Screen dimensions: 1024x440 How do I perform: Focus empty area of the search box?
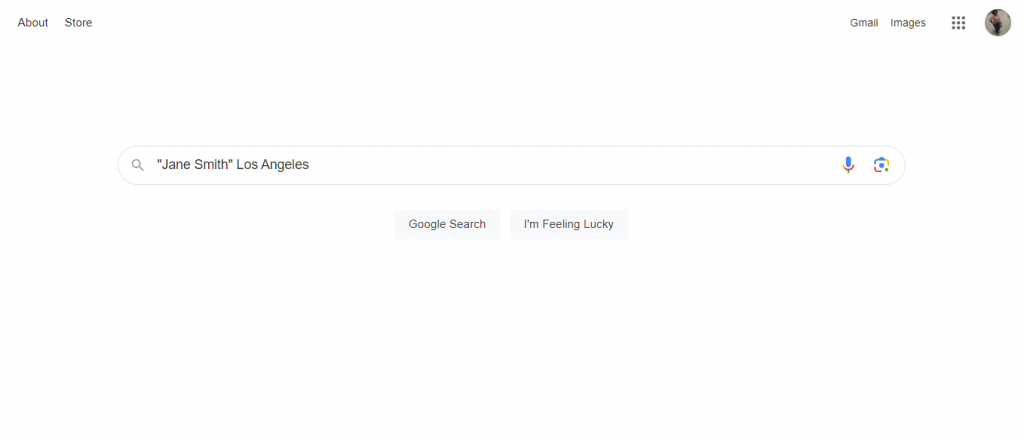[570, 165]
